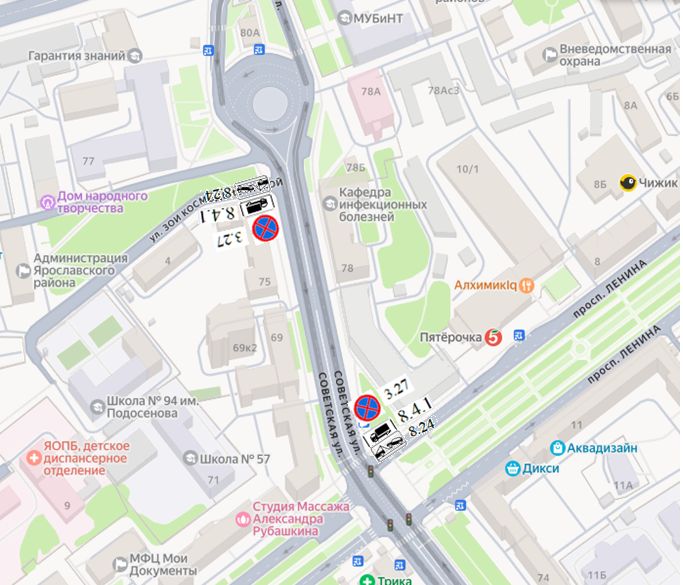
Task: Open the Дикси basket icon
Action: tap(513, 469)
